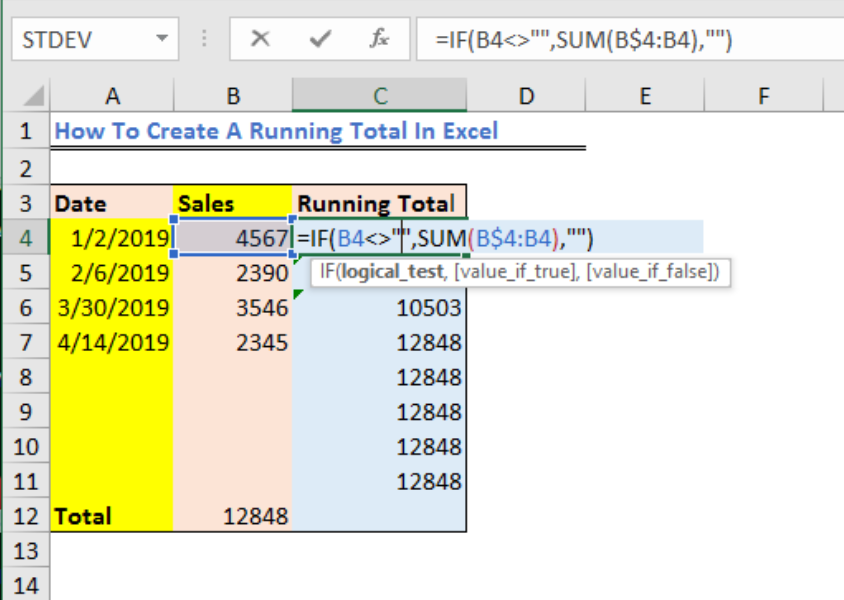Select row 1 header
The width and height of the screenshot is (844, 600).
coord(26,131)
